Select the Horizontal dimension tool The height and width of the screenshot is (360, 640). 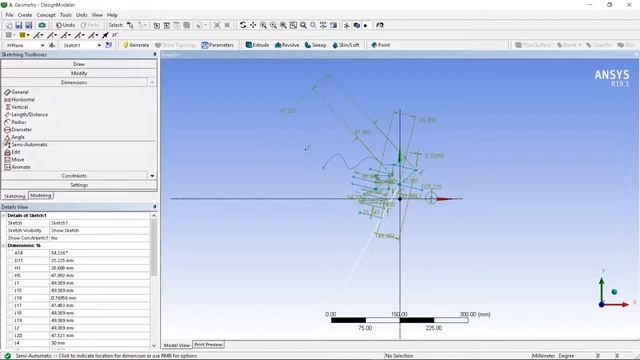(19, 100)
